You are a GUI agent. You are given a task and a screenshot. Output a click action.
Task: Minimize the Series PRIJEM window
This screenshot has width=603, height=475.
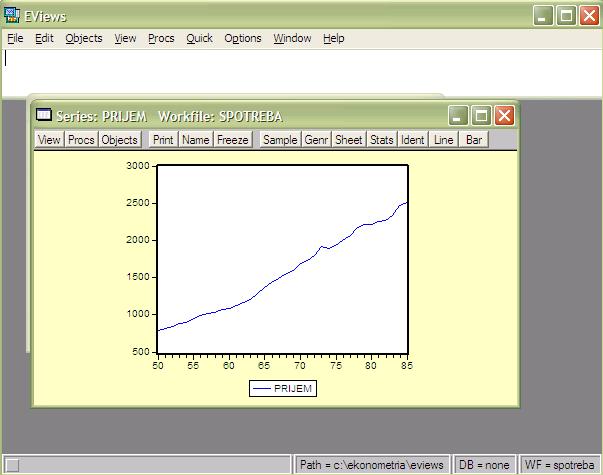point(458,115)
